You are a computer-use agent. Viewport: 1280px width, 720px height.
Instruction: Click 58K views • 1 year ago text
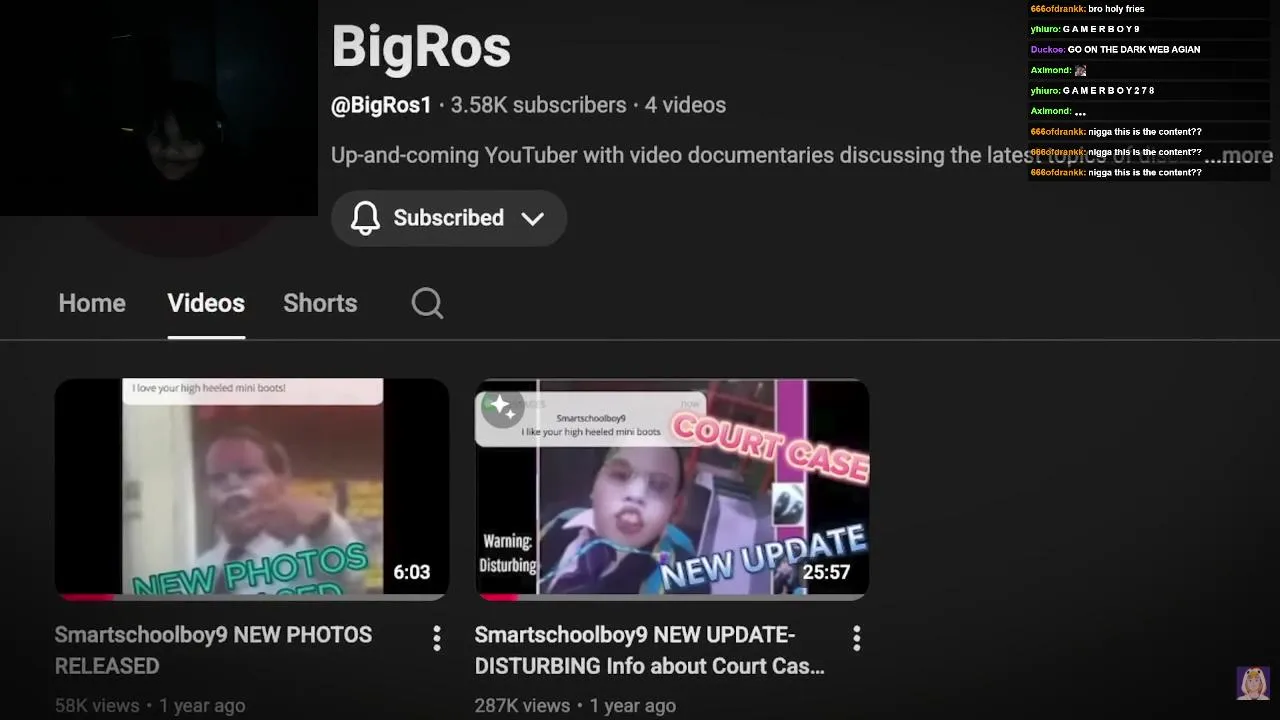coord(150,706)
